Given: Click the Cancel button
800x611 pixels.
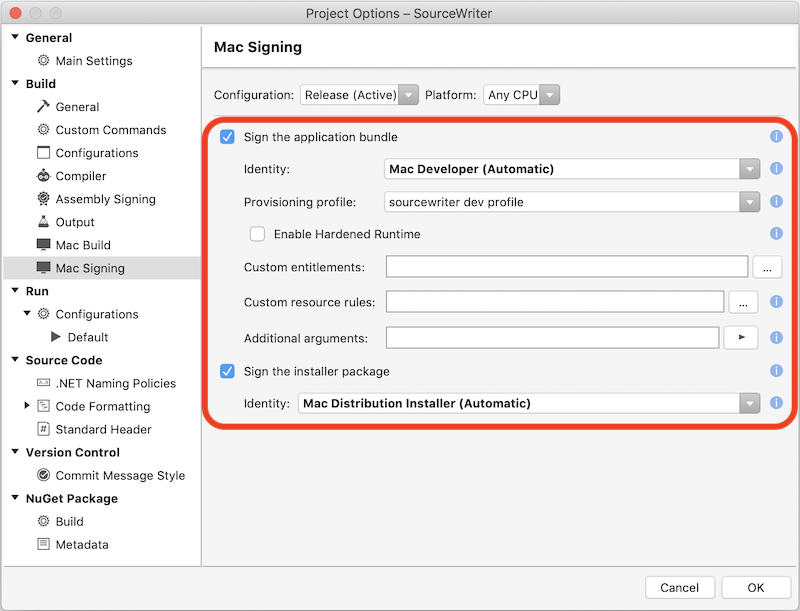Looking at the screenshot, I should [680, 588].
